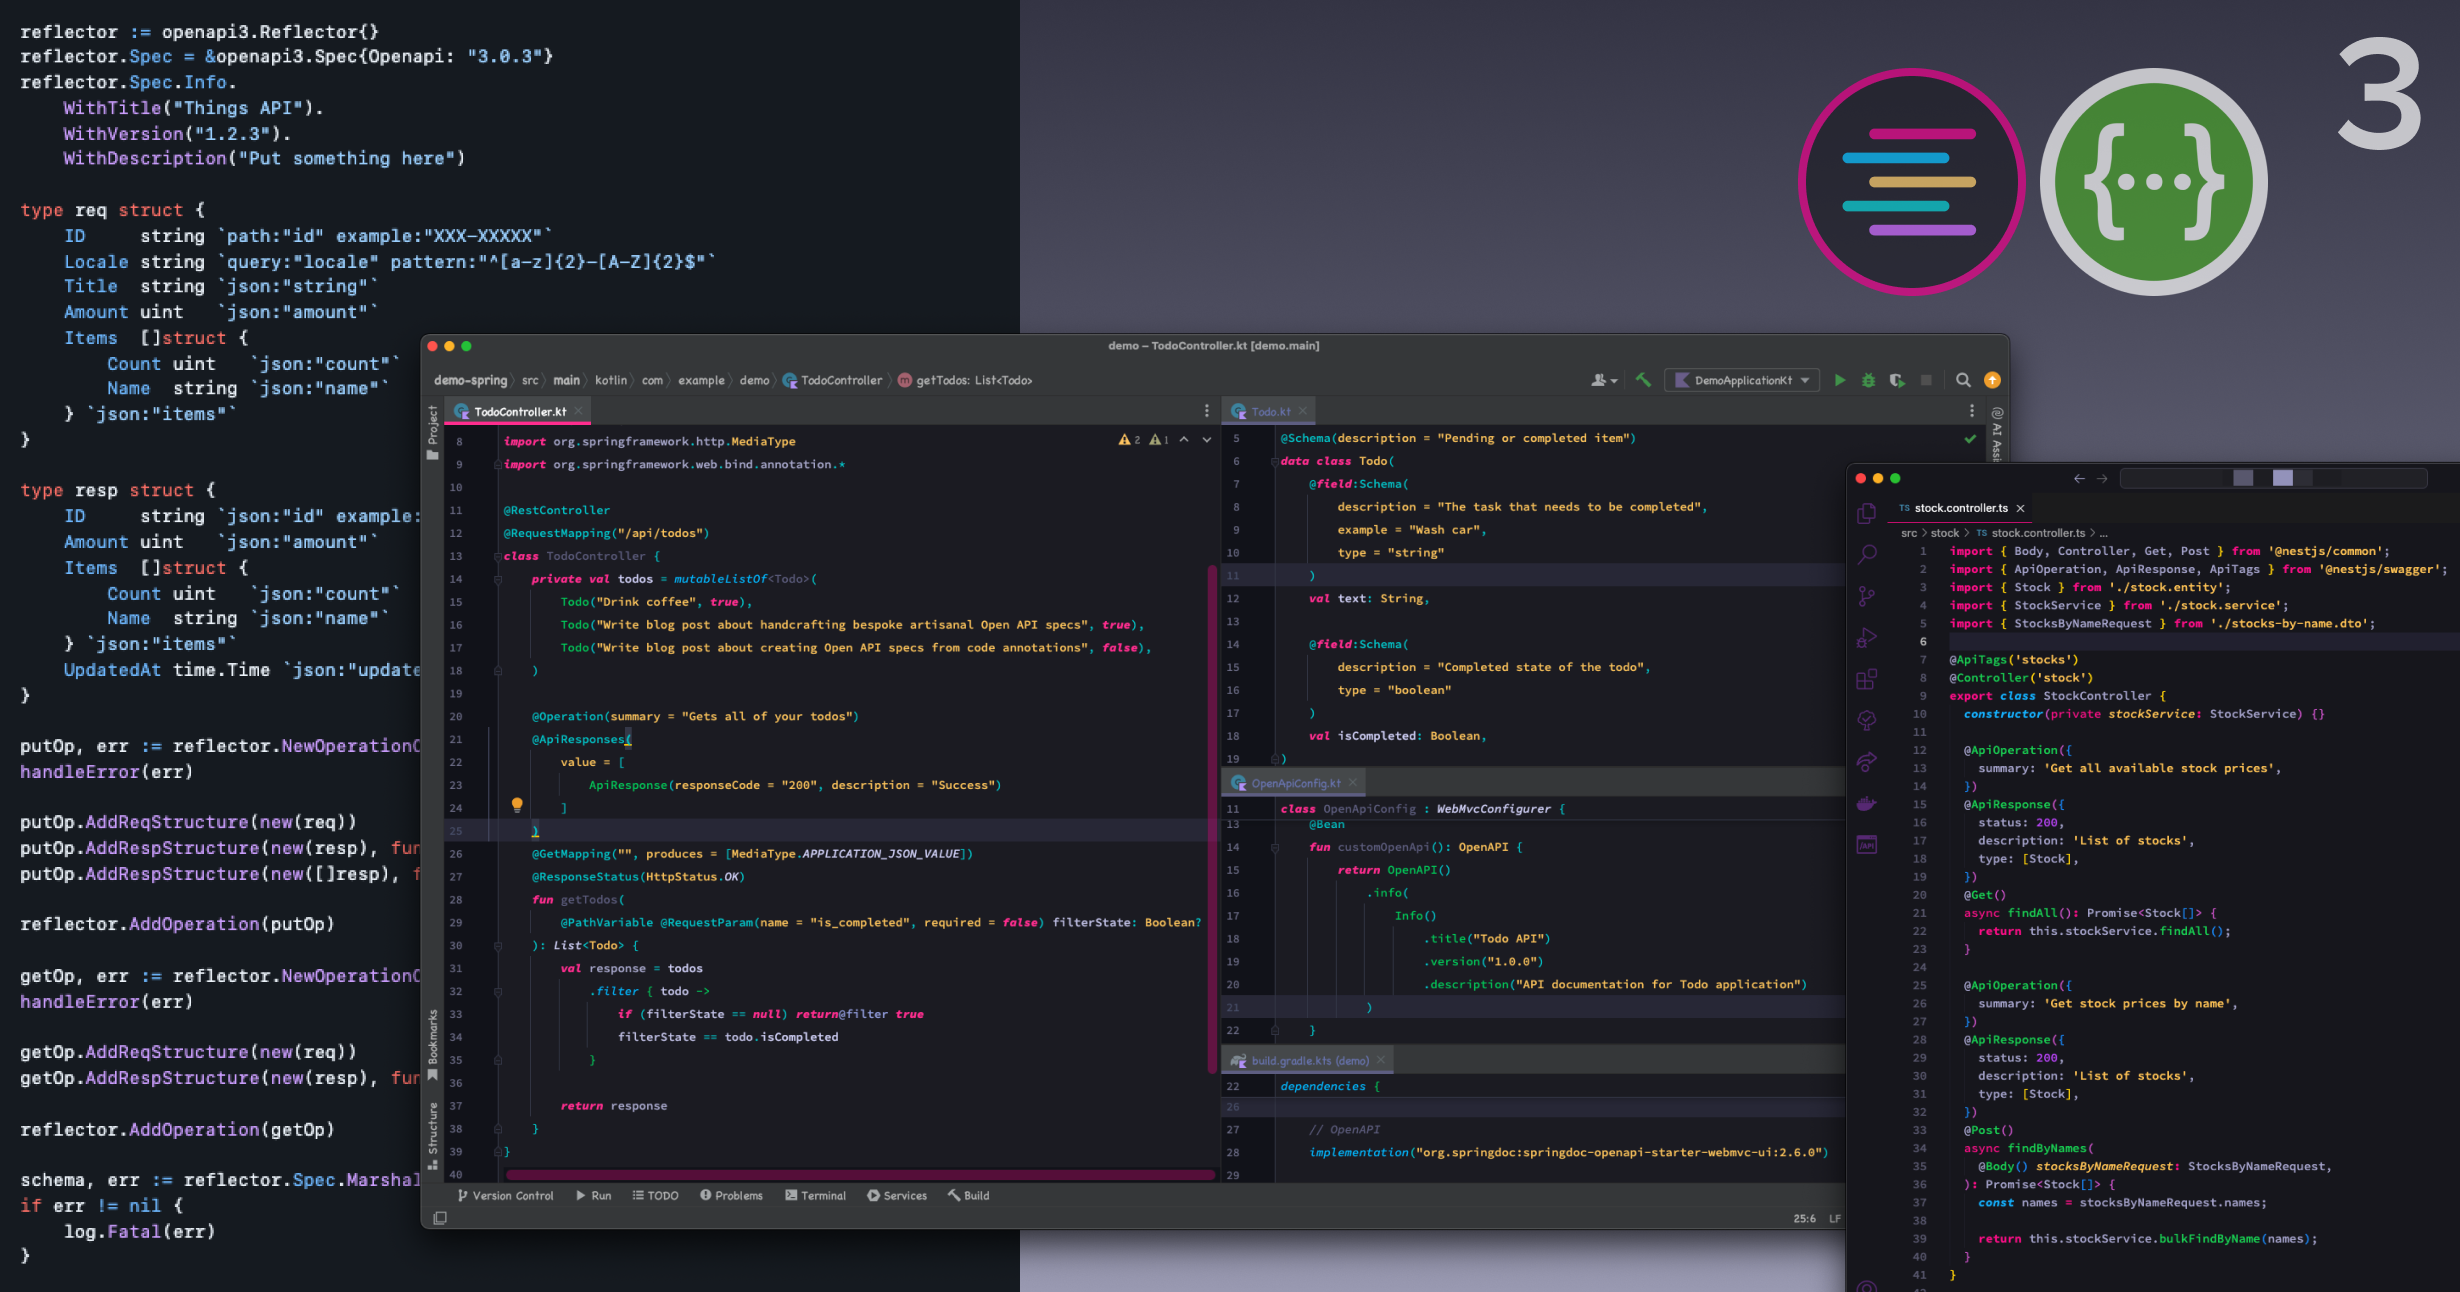Image resolution: width=2460 pixels, height=1292 pixels.
Task: Click TodoController in the navigation breadcrumb
Action: (832, 380)
